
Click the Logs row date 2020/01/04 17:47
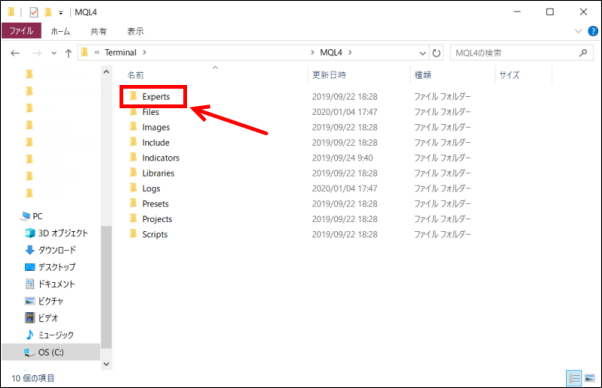(x=345, y=189)
